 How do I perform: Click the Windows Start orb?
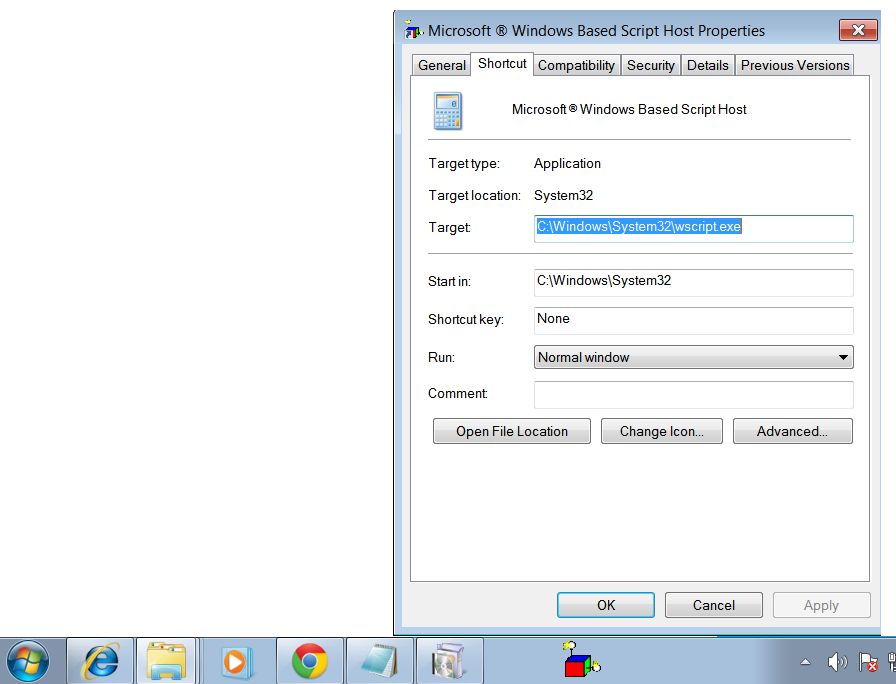click(30, 661)
